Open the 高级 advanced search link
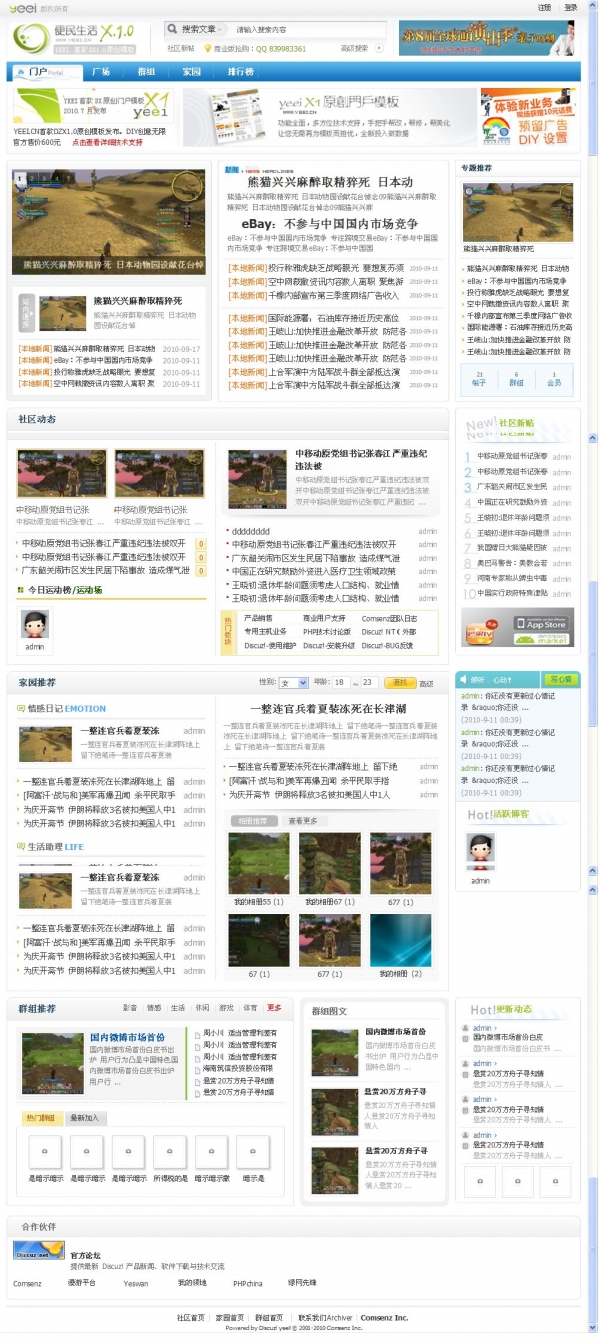 tap(426, 683)
